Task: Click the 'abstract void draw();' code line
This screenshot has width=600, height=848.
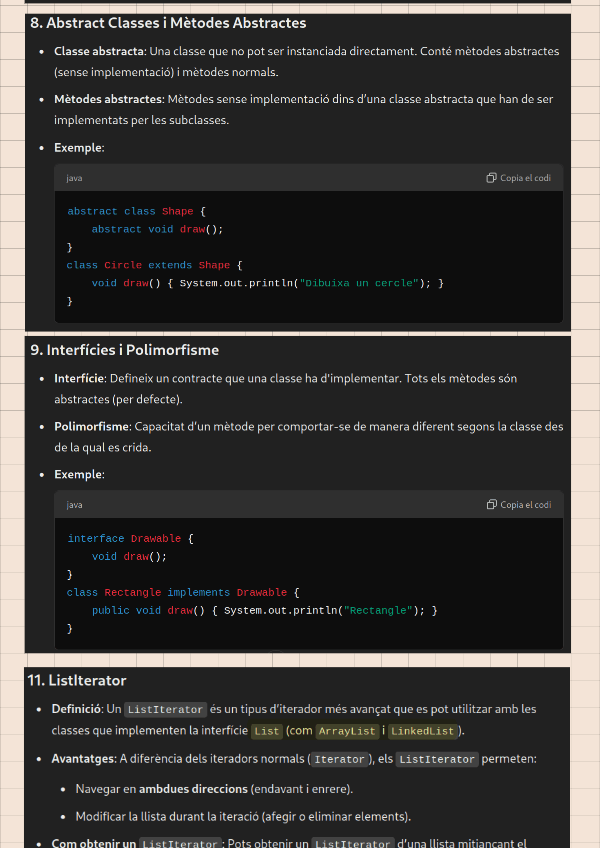Action: [x=157, y=229]
